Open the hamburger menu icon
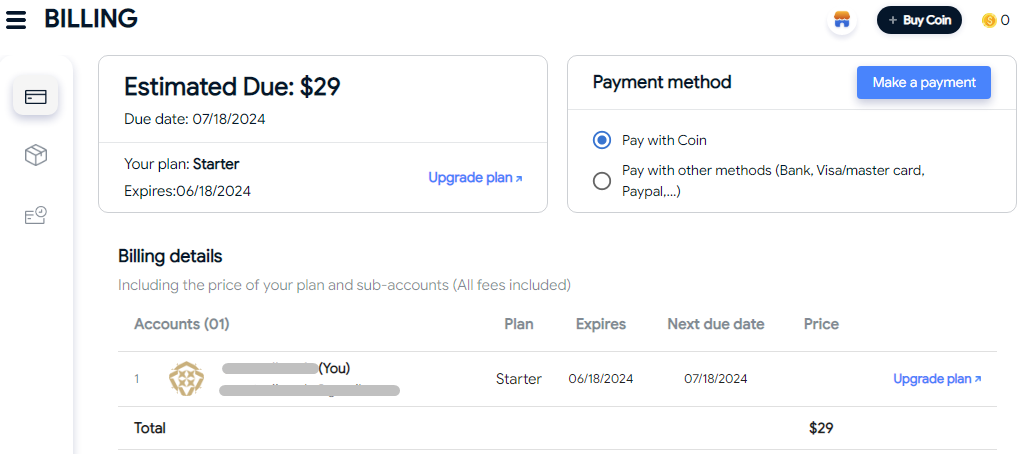 pos(16,19)
